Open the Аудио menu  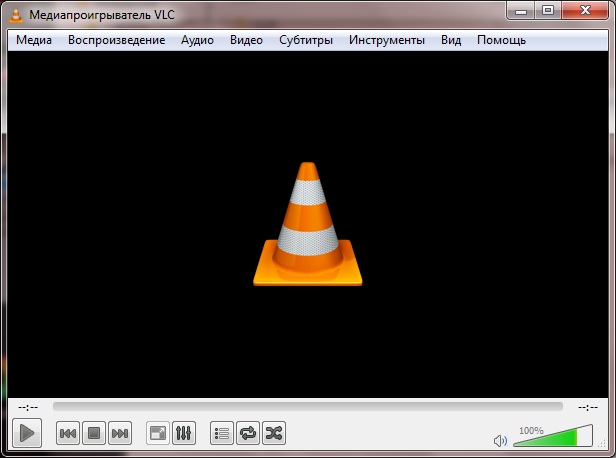click(x=197, y=40)
